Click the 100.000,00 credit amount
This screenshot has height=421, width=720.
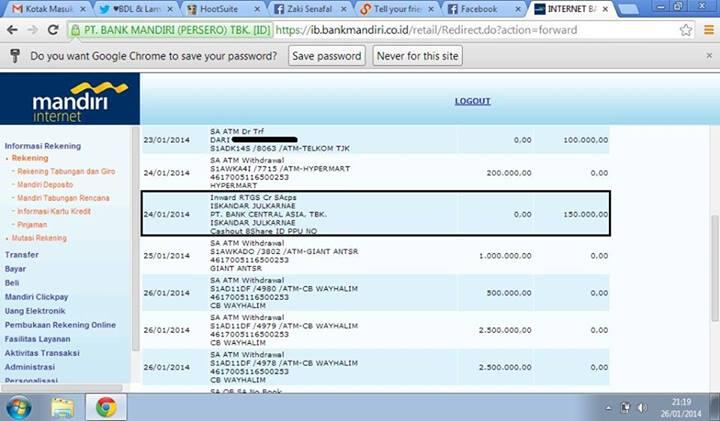(585, 140)
